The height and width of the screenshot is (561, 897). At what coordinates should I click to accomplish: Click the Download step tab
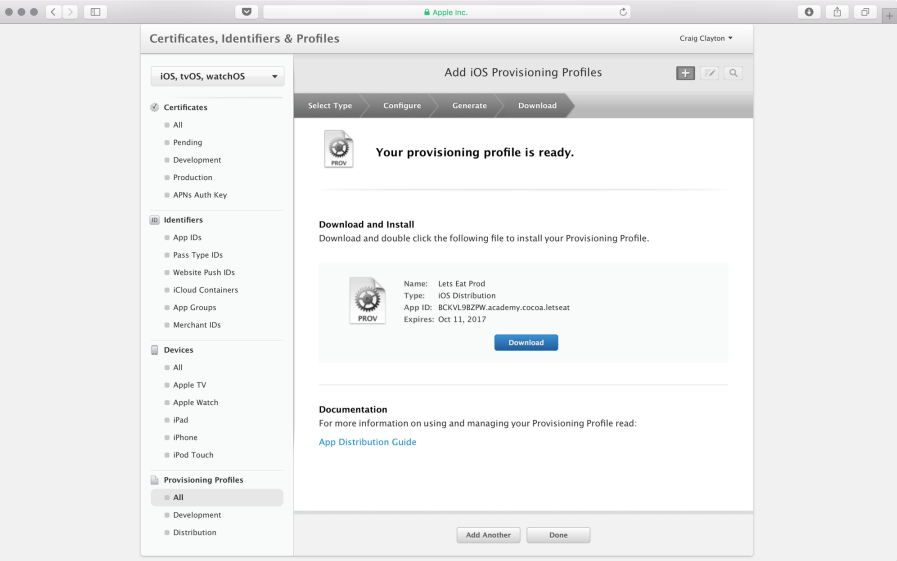pos(537,105)
